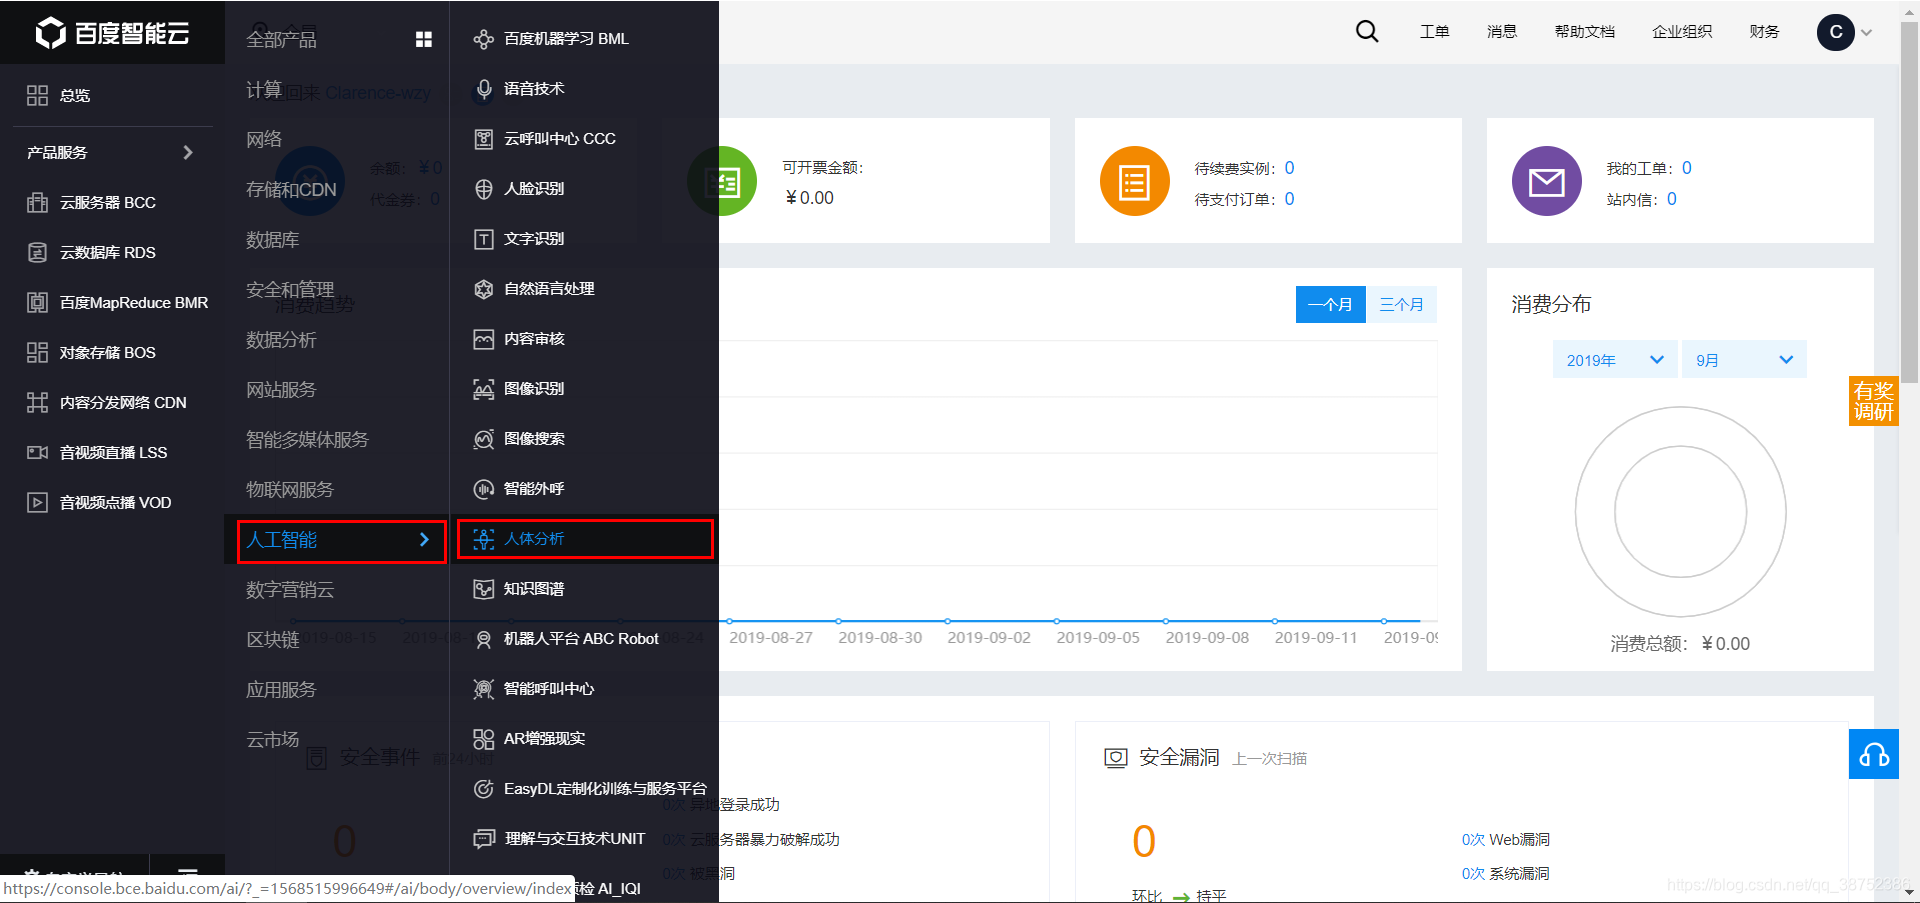Open 财务 finance link
1920x903 pixels.
(x=1764, y=32)
